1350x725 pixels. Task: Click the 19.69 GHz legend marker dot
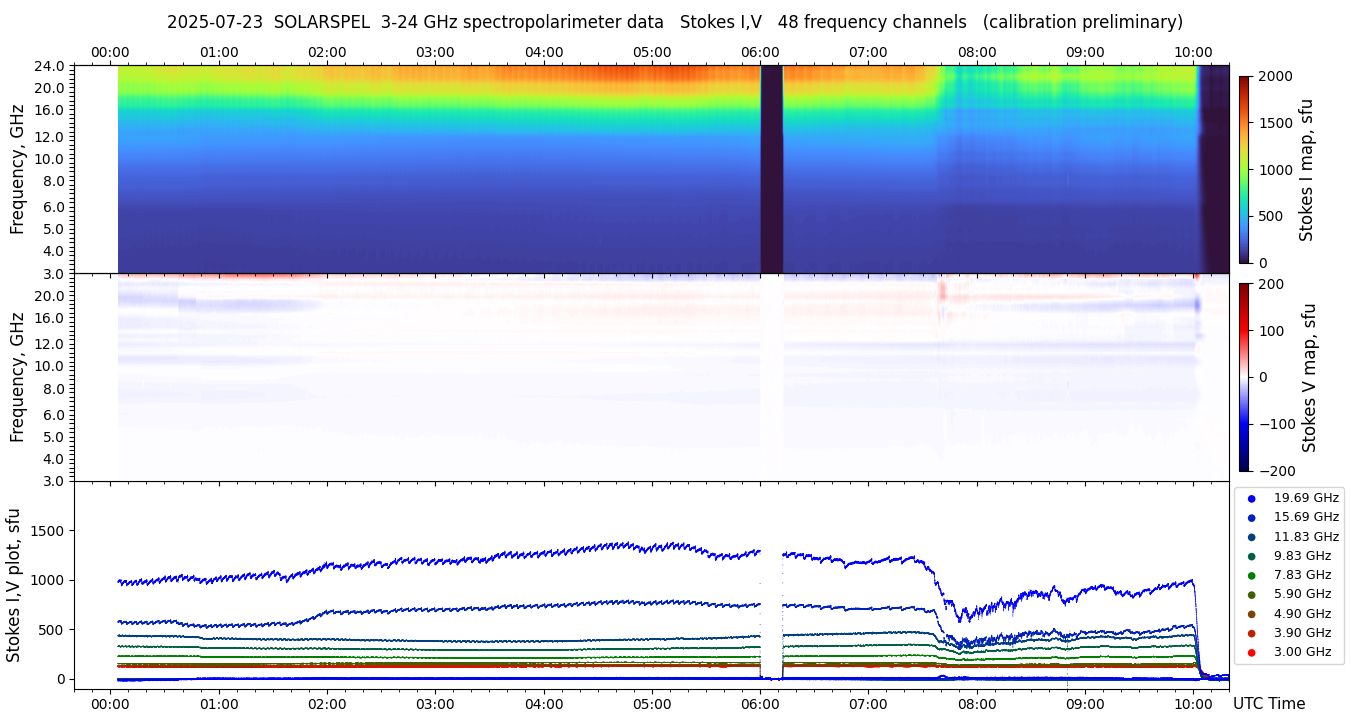1251,498
